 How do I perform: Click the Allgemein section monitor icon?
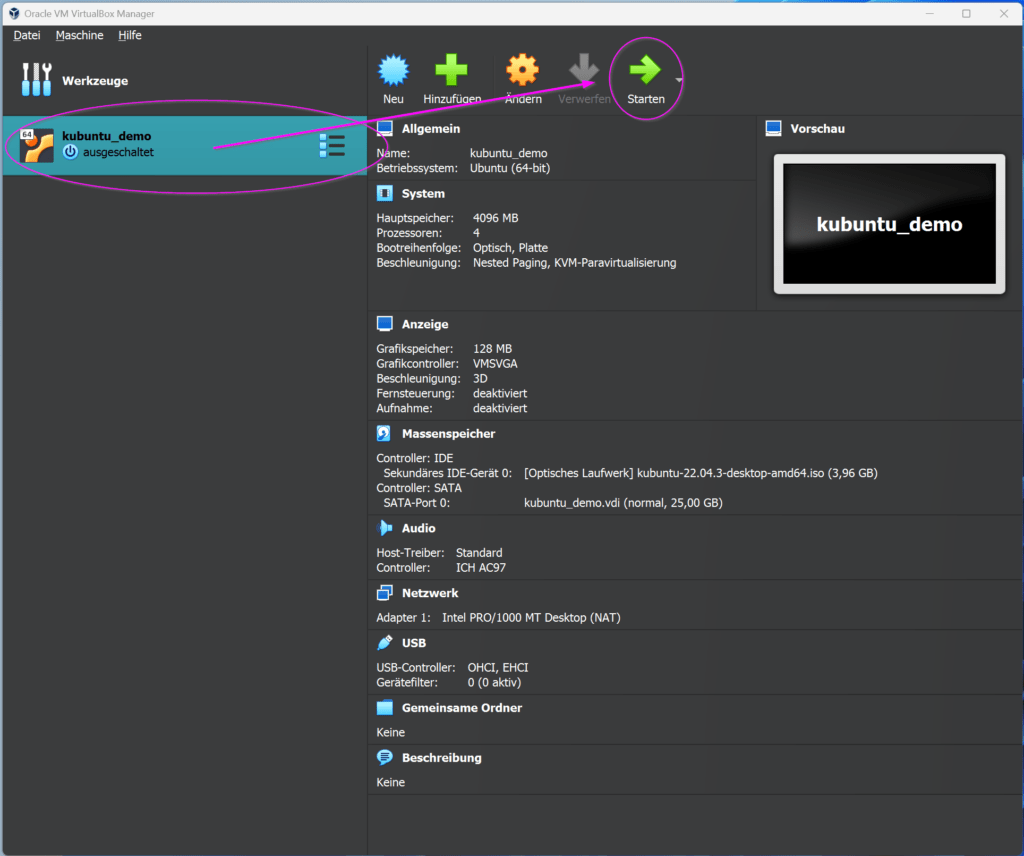click(x=385, y=129)
